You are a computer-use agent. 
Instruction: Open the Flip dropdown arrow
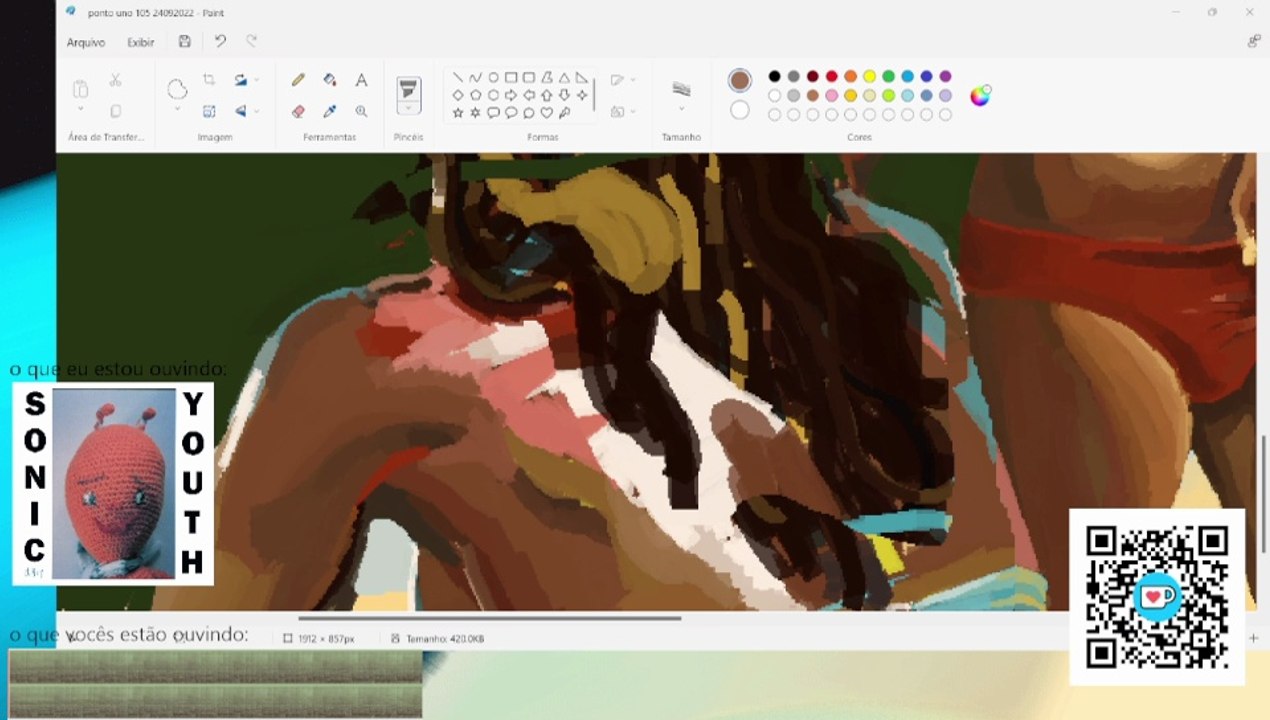[x=256, y=111]
